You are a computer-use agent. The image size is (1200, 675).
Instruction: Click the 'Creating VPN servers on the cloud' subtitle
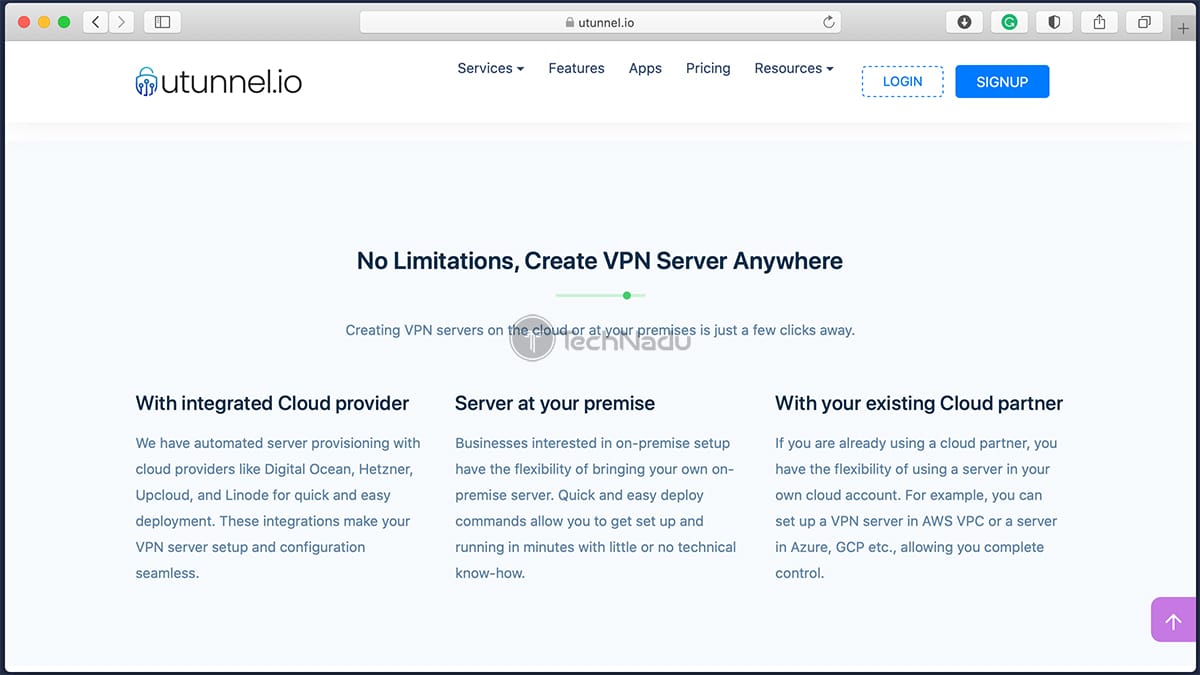(x=600, y=330)
